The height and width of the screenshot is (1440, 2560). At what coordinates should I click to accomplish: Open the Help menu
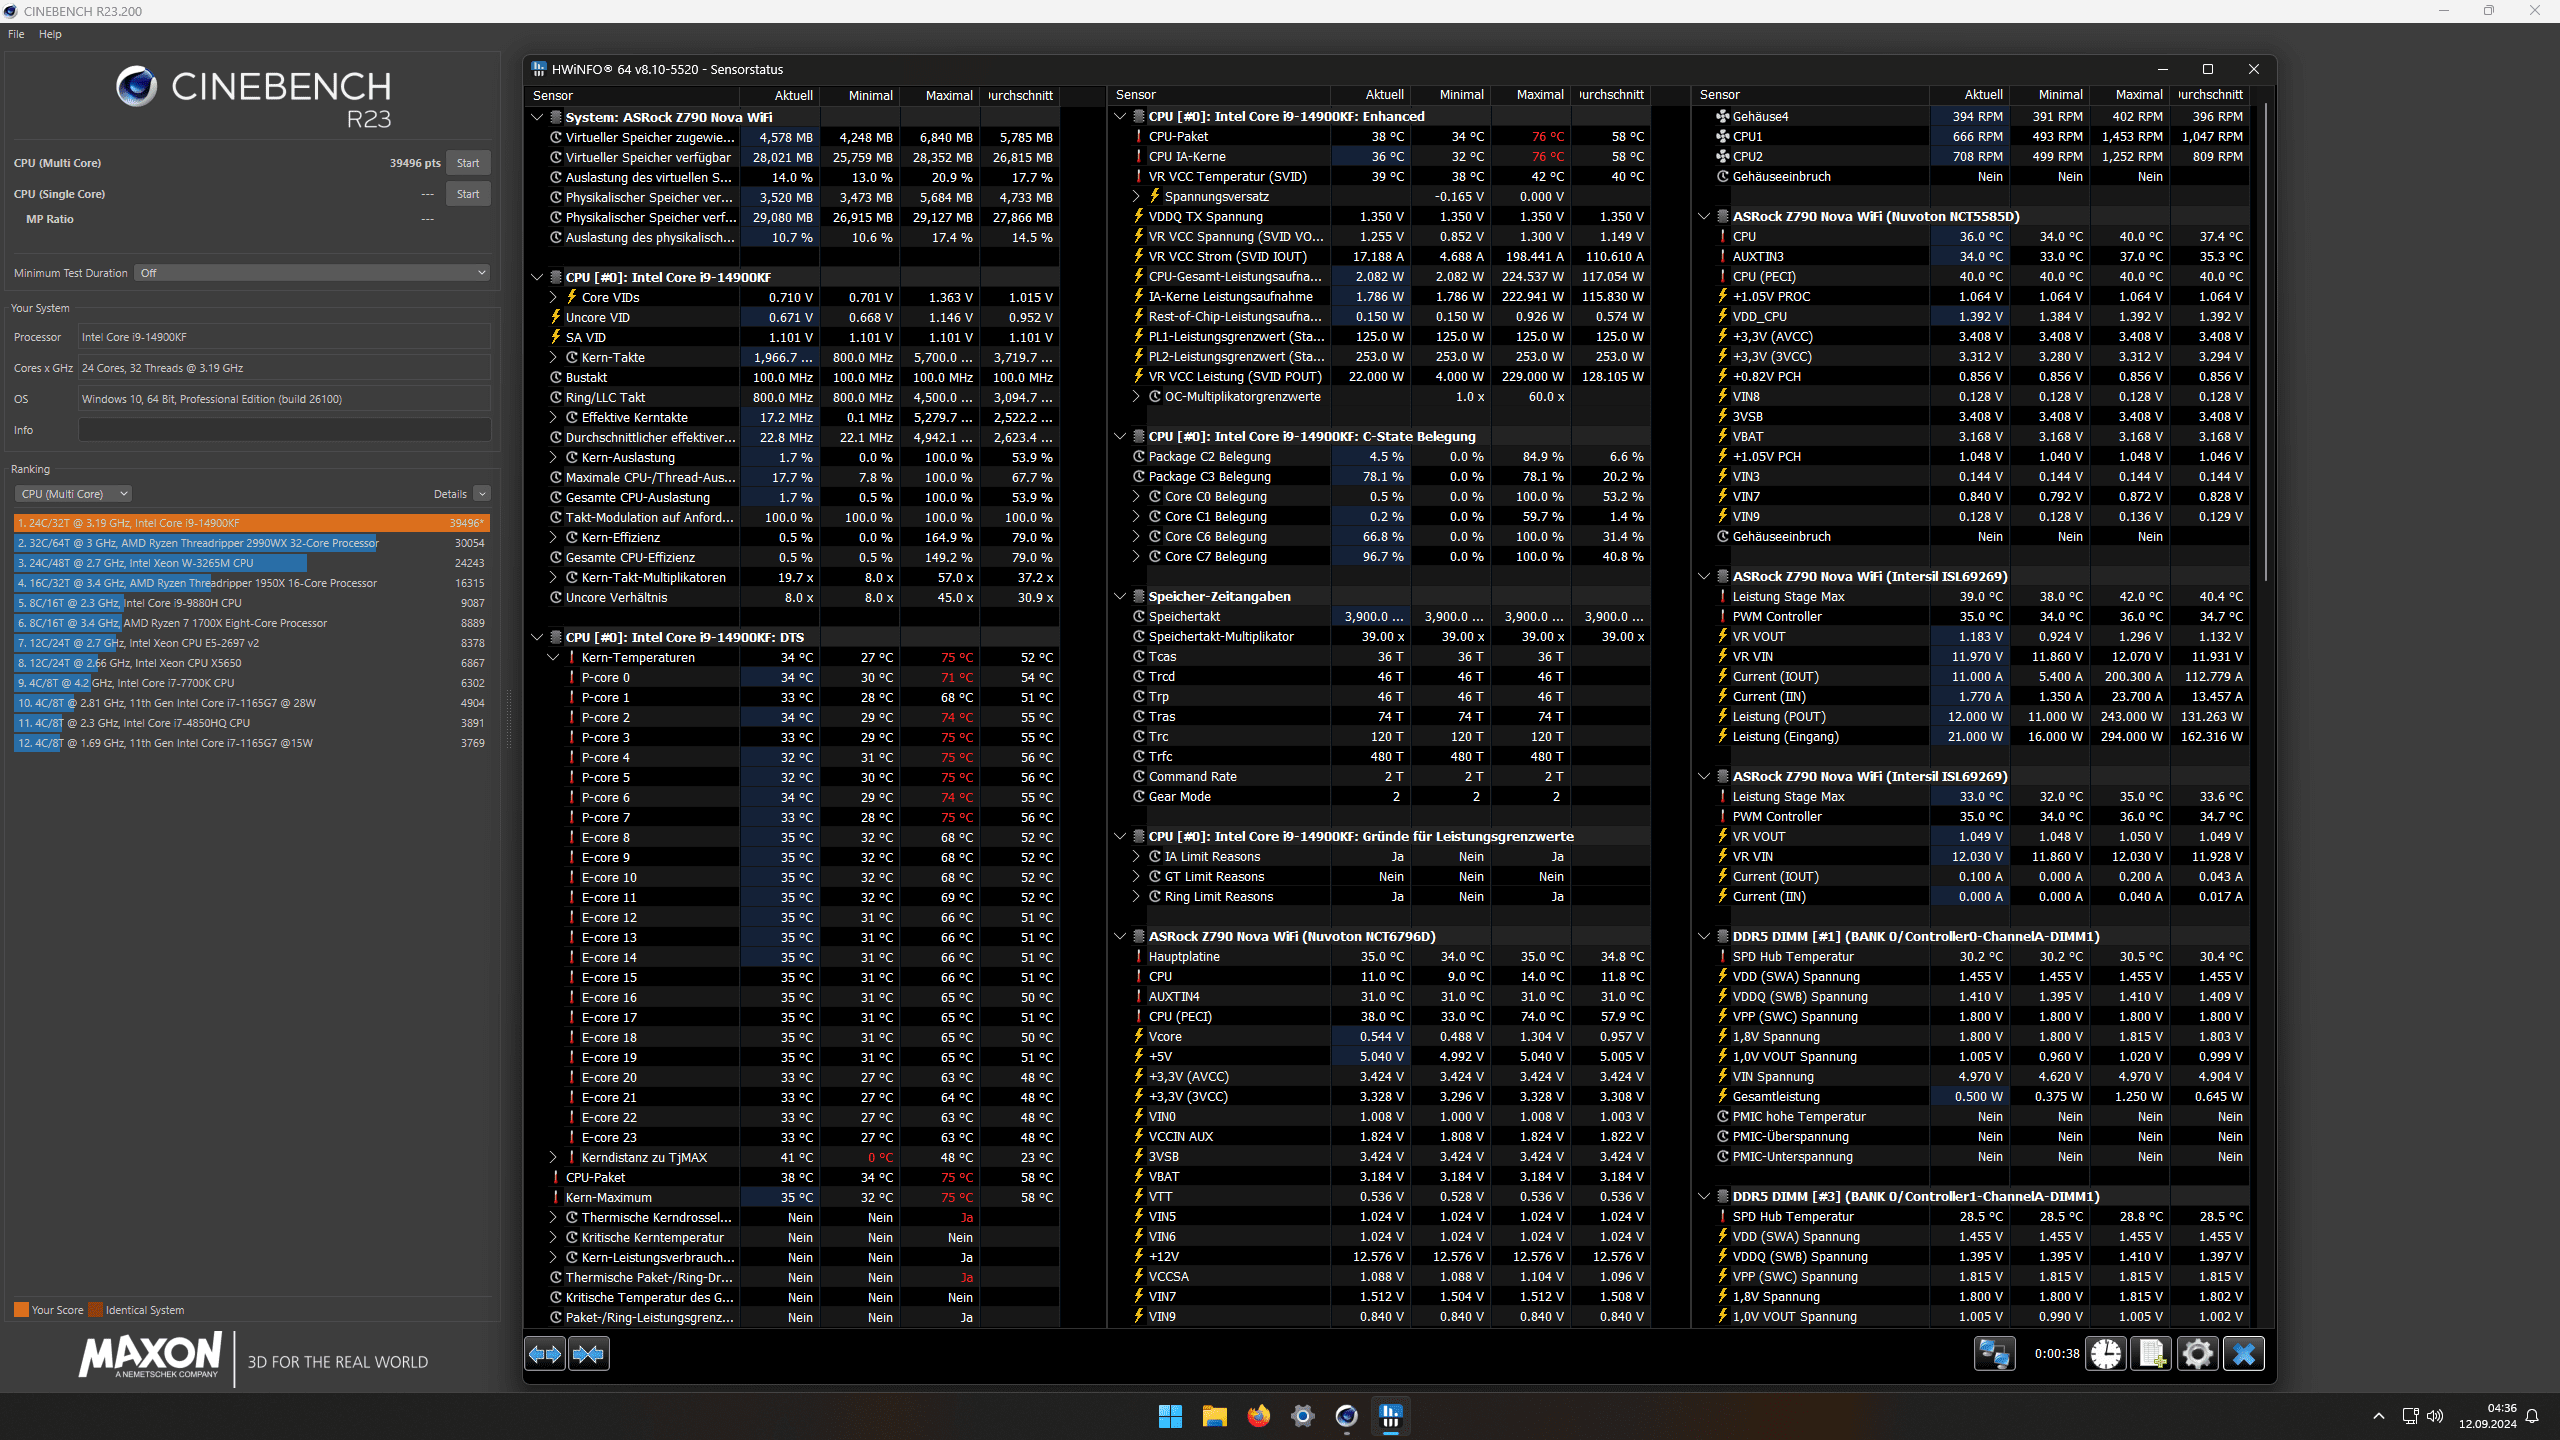pyautogui.click(x=50, y=34)
